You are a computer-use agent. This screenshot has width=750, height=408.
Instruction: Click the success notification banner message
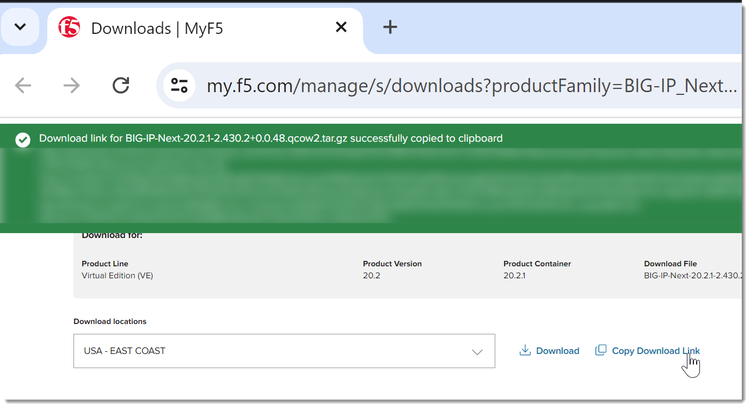[270, 138]
